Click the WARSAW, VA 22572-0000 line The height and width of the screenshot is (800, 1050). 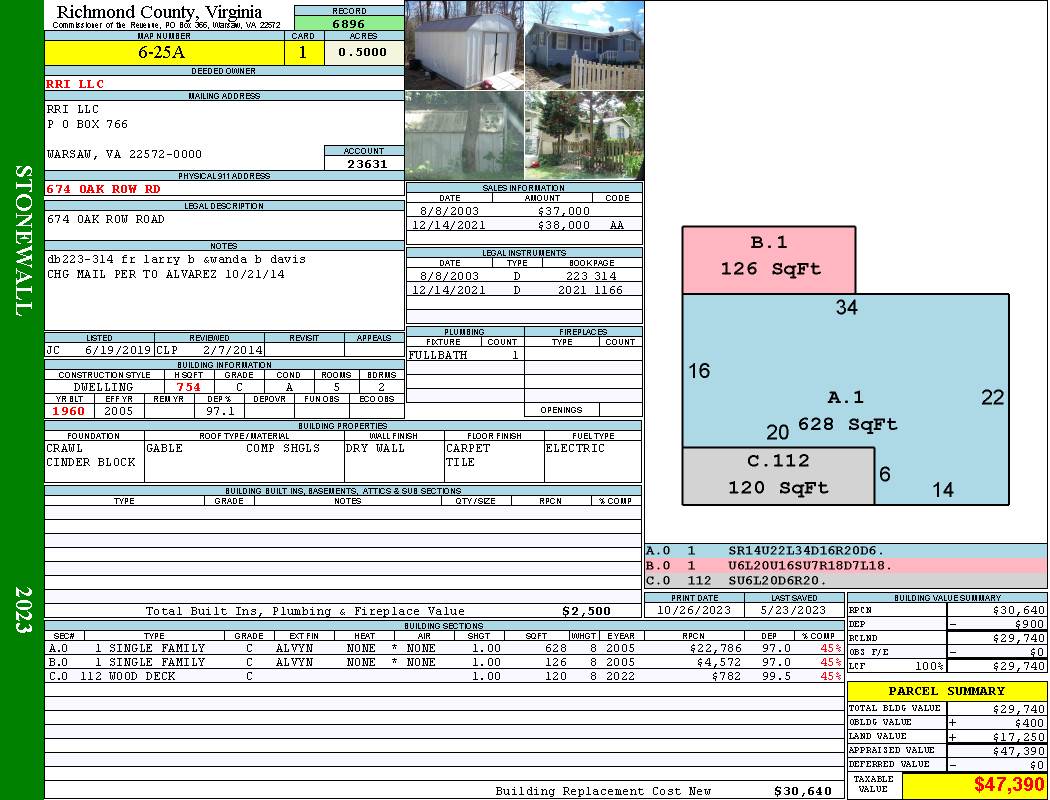[124, 154]
